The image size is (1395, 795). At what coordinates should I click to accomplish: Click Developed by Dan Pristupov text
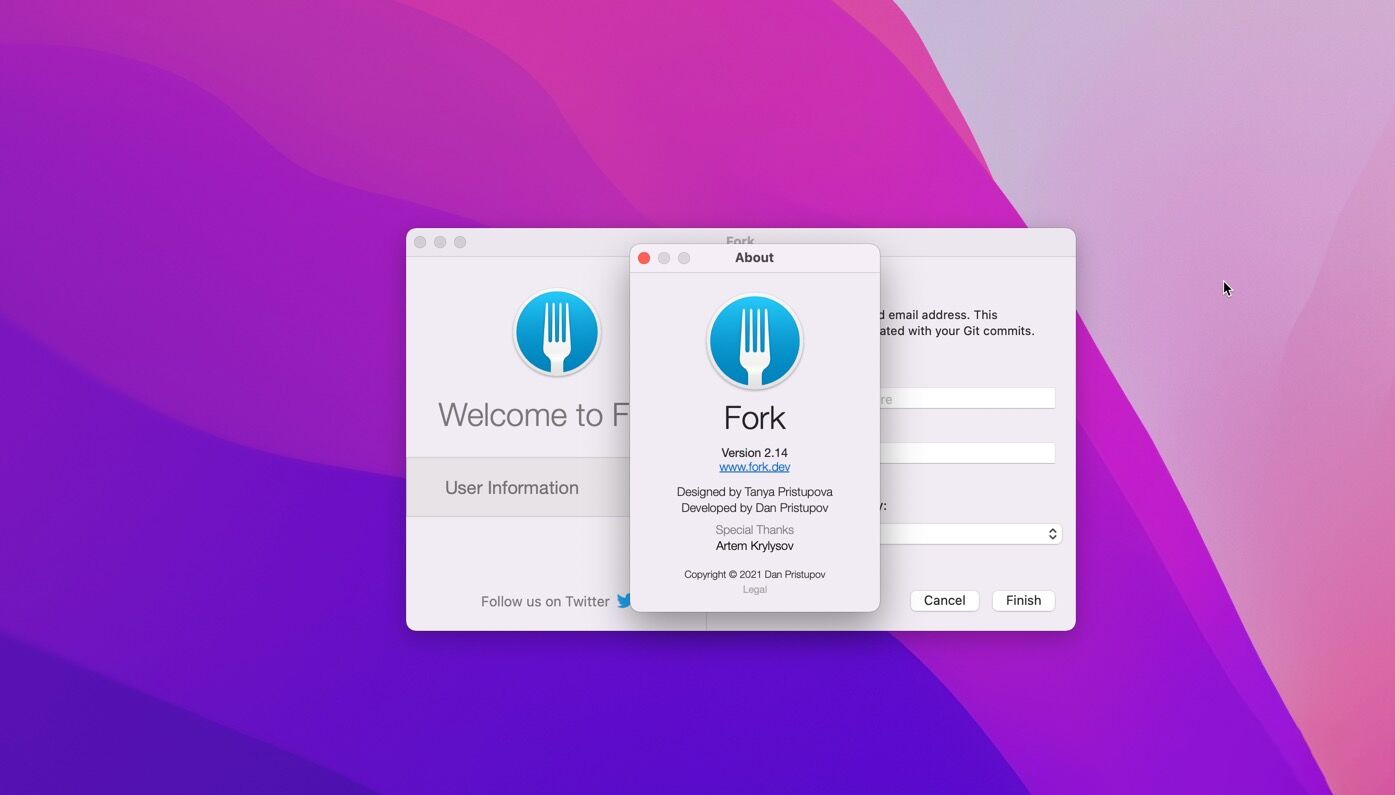[754, 508]
